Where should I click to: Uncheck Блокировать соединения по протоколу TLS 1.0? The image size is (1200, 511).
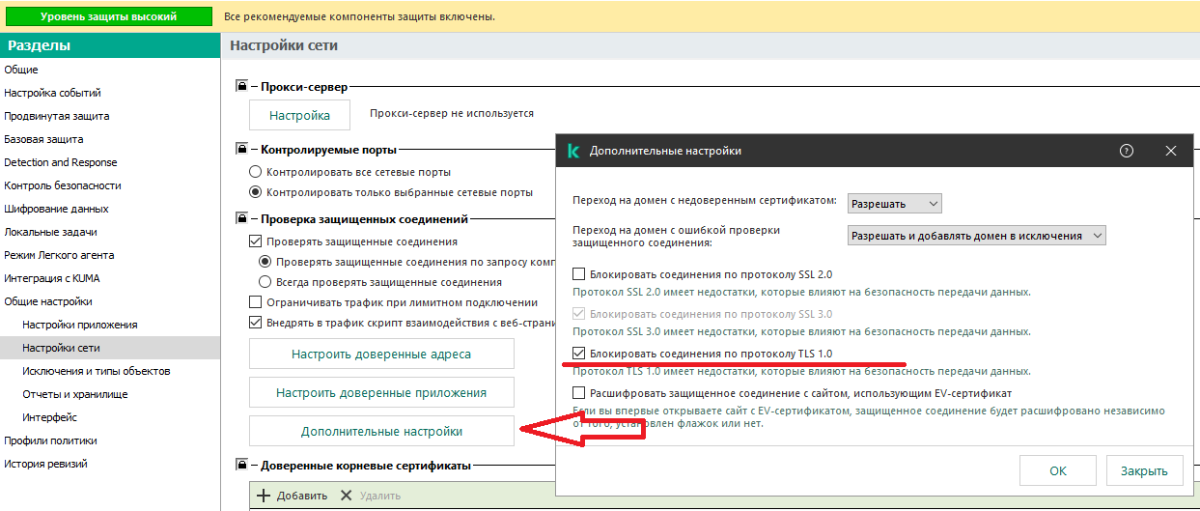pos(579,353)
